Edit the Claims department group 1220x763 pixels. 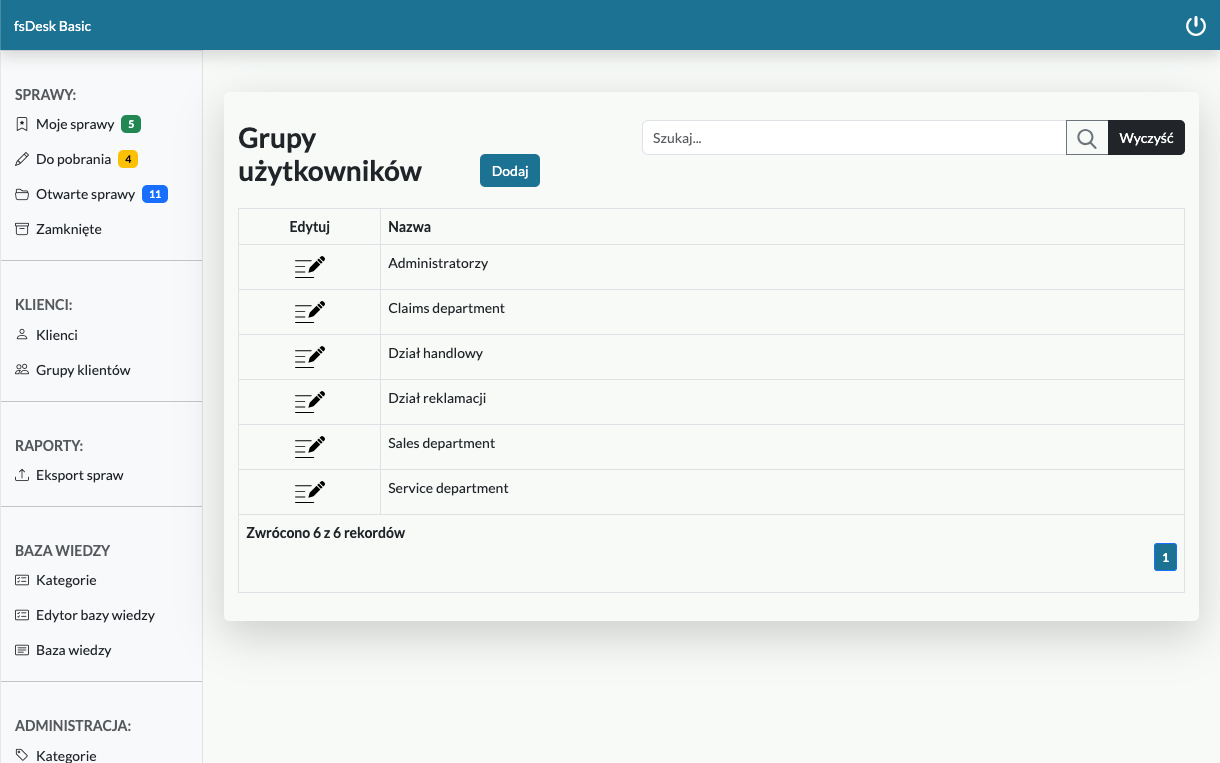tap(310, 311)
